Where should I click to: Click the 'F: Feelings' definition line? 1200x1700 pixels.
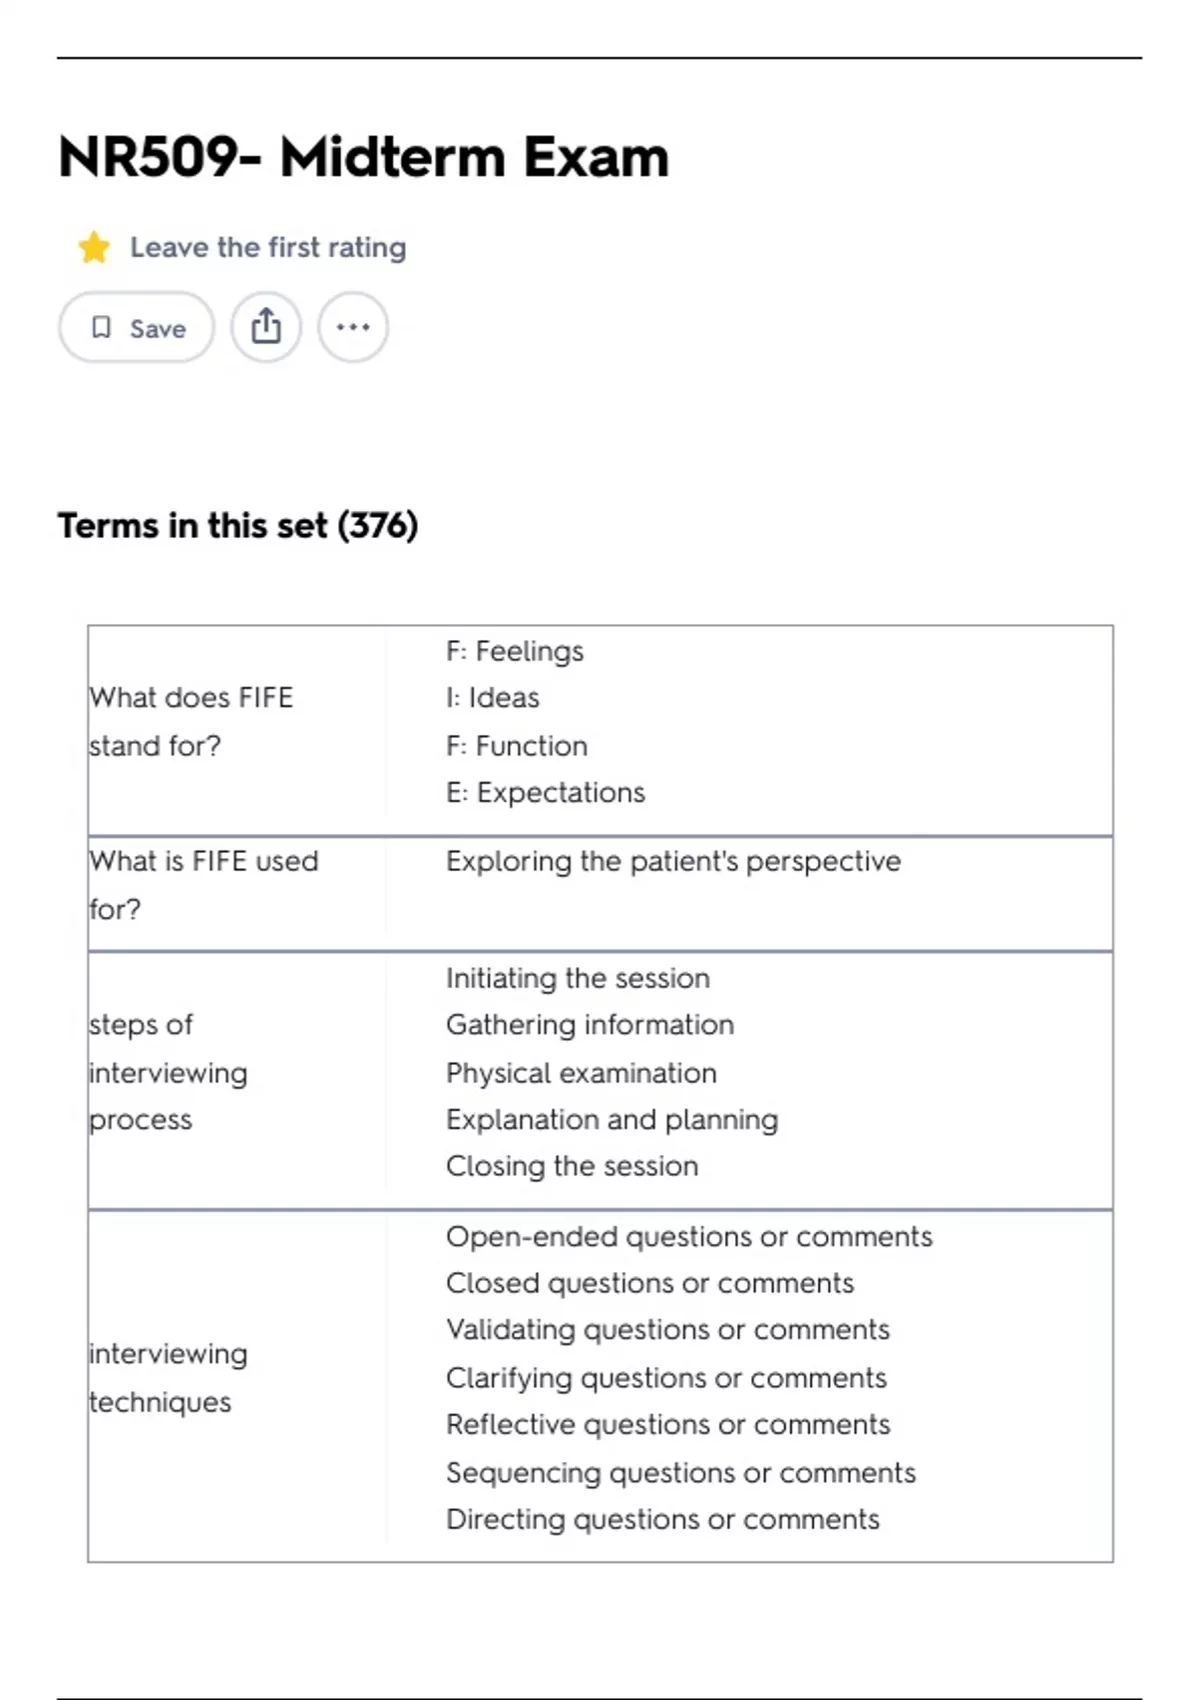point(515,651)
